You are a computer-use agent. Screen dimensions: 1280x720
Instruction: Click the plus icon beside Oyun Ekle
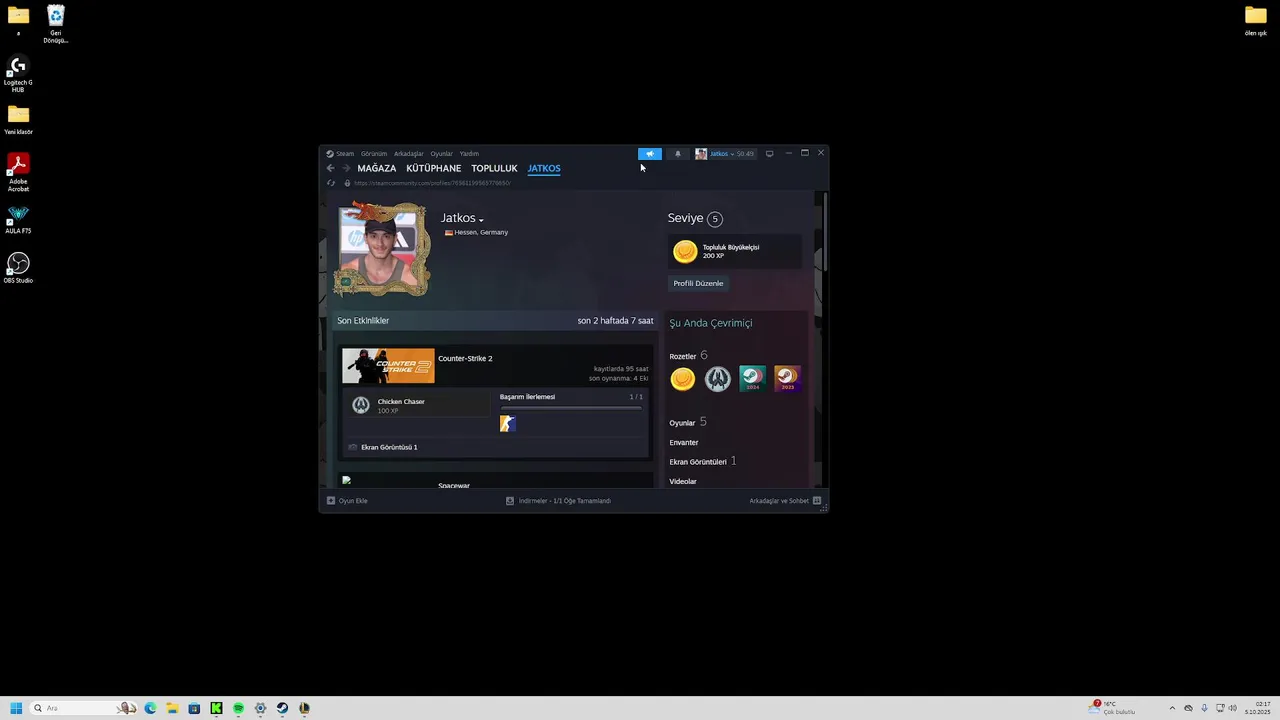[331, 500]
